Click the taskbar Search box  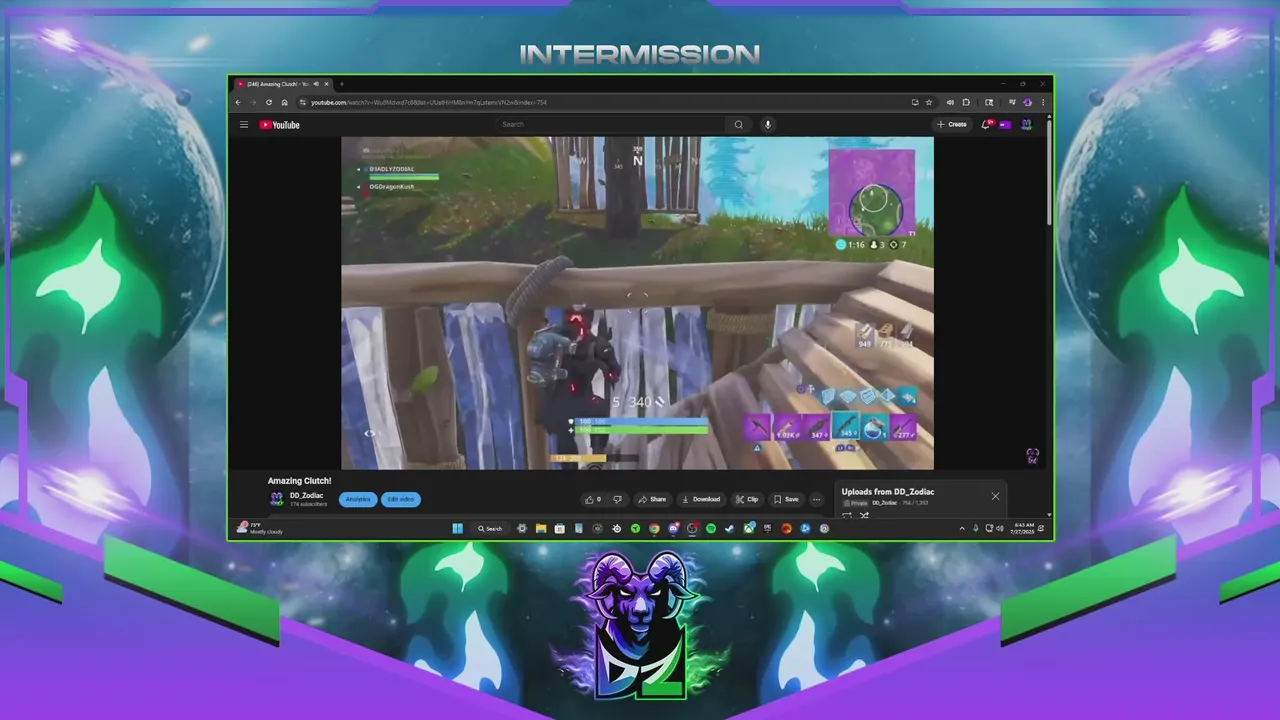490,529
